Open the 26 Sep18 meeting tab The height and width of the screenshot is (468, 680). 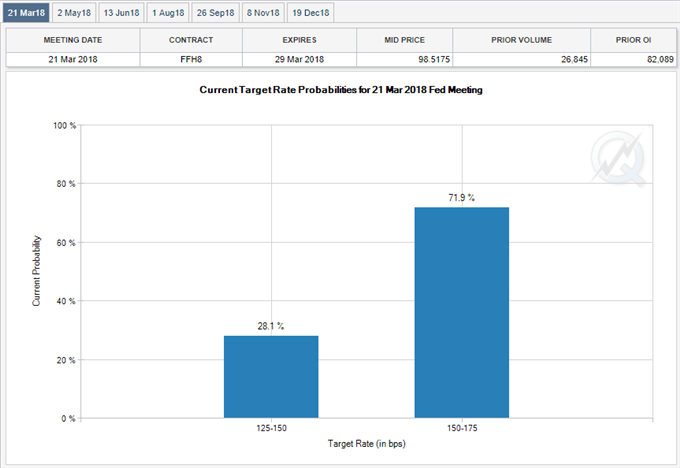coord(216,13)
